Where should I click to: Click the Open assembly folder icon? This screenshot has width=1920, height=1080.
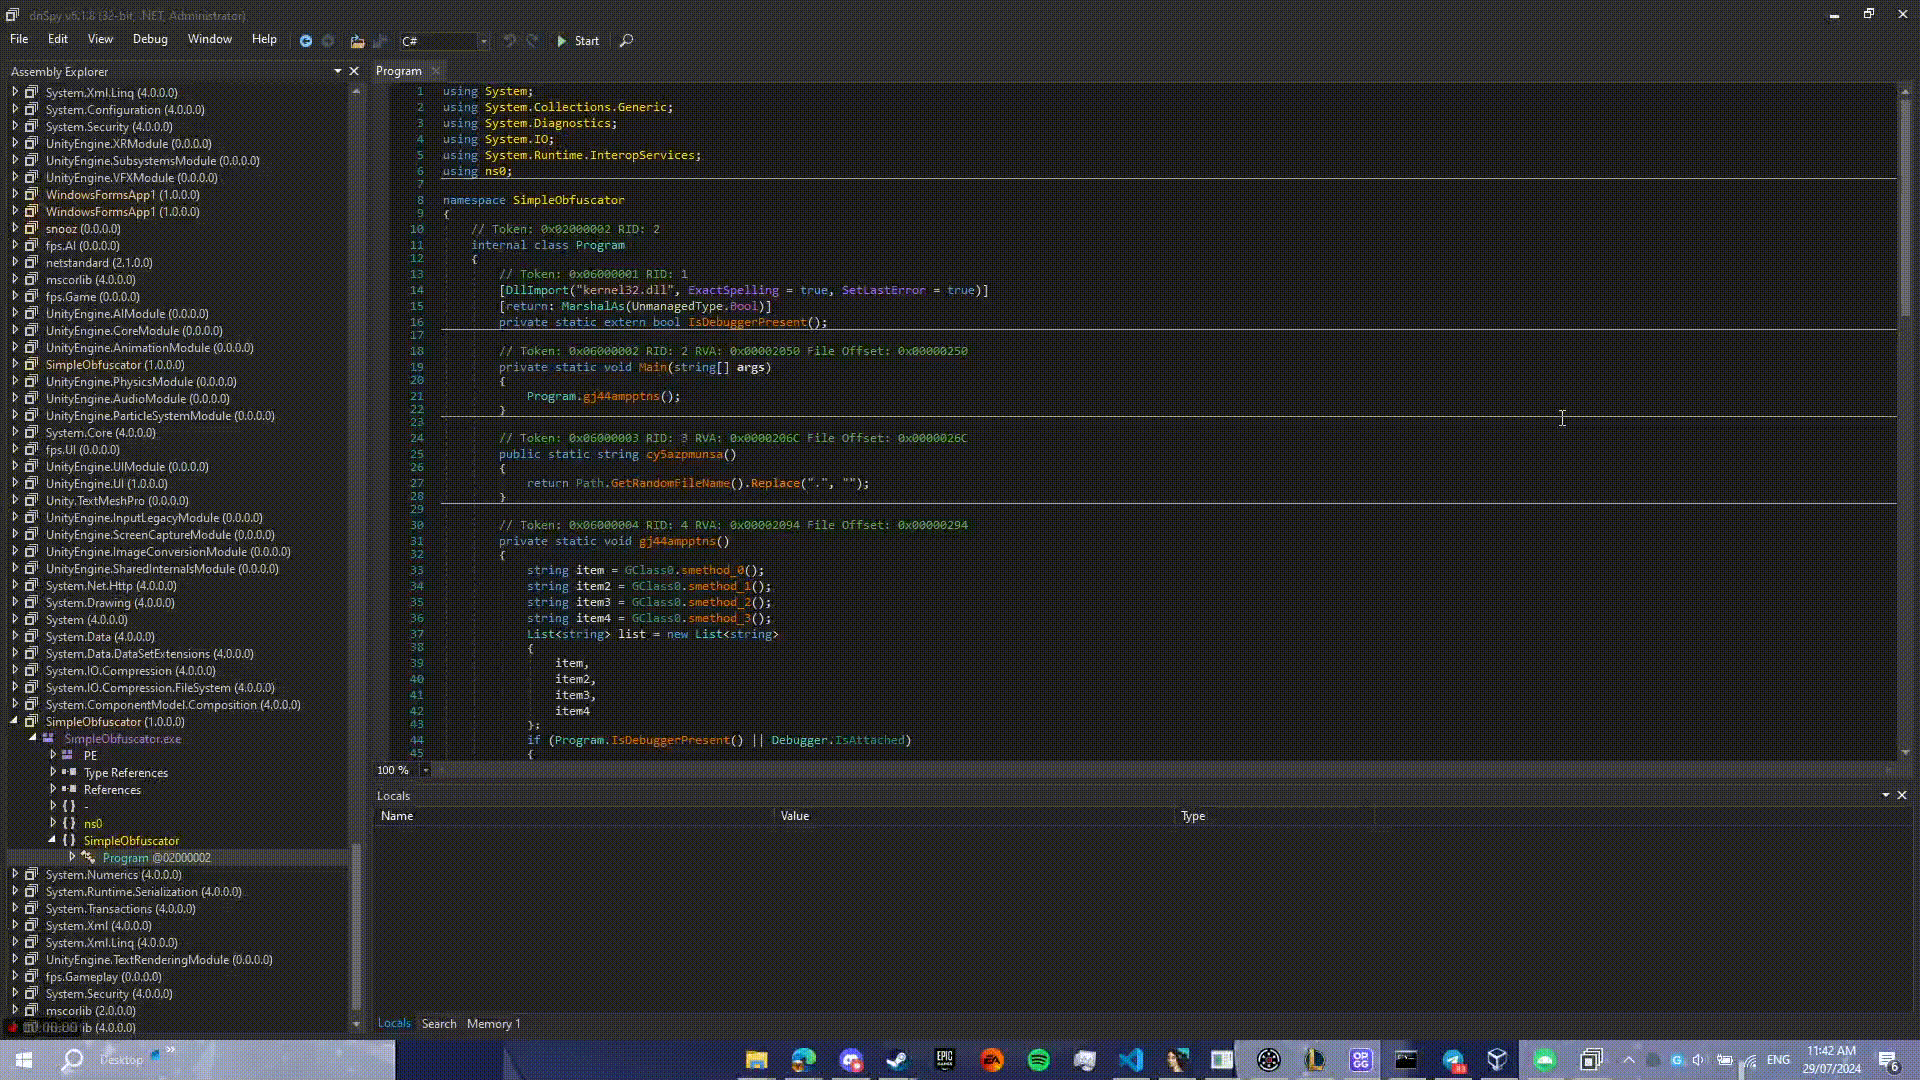357,41
